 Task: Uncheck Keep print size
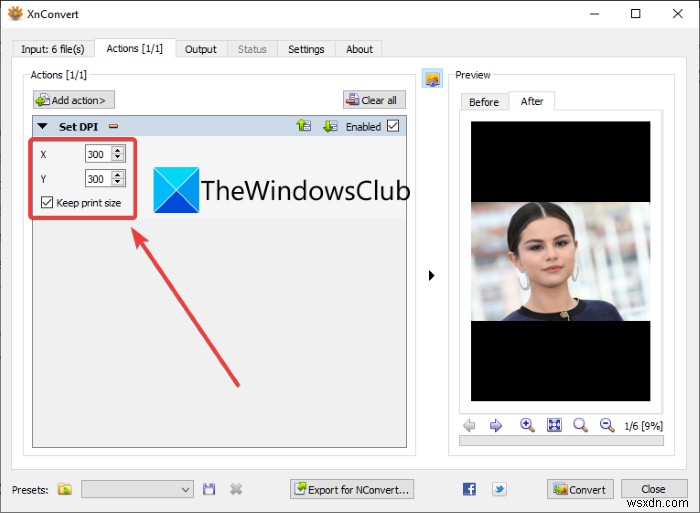(47, 203)
